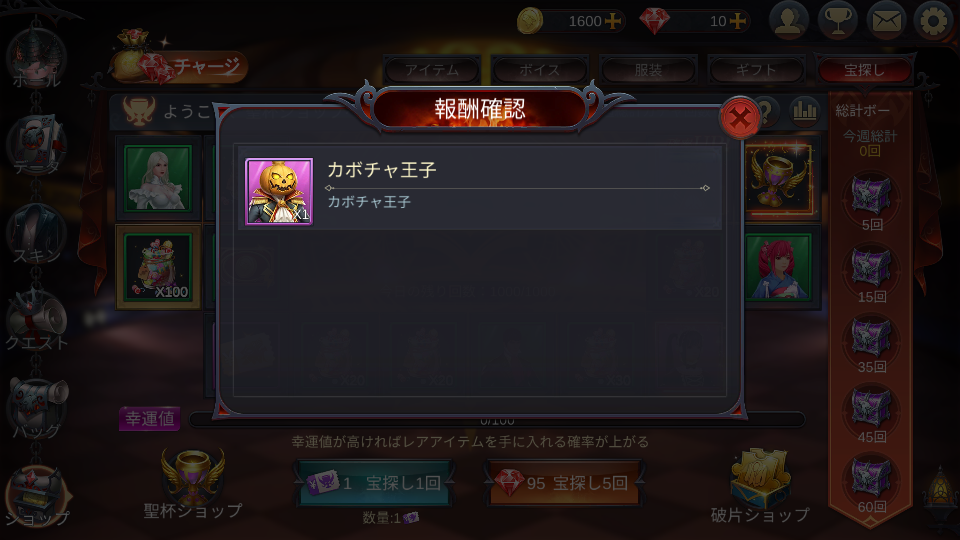Add gold coins with plus icon
This screenshot has height=540, width=960.
(x=612, y=21)
